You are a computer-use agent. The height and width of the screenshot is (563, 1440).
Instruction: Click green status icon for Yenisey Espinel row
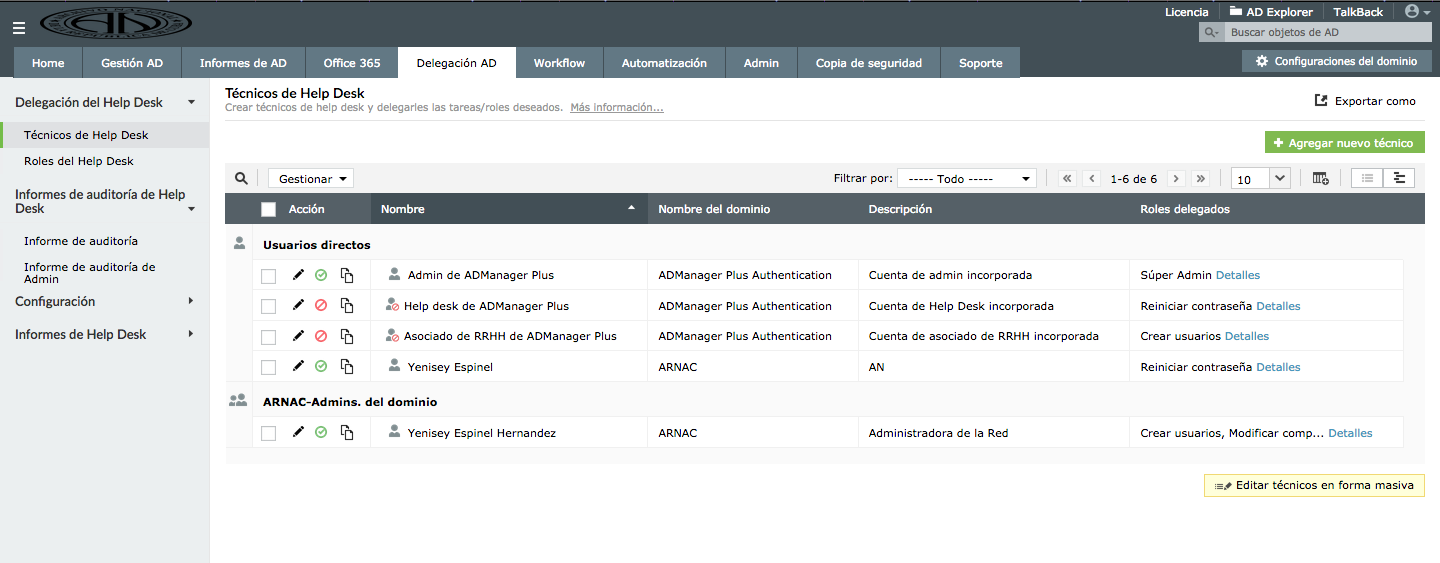pos(321,366)
